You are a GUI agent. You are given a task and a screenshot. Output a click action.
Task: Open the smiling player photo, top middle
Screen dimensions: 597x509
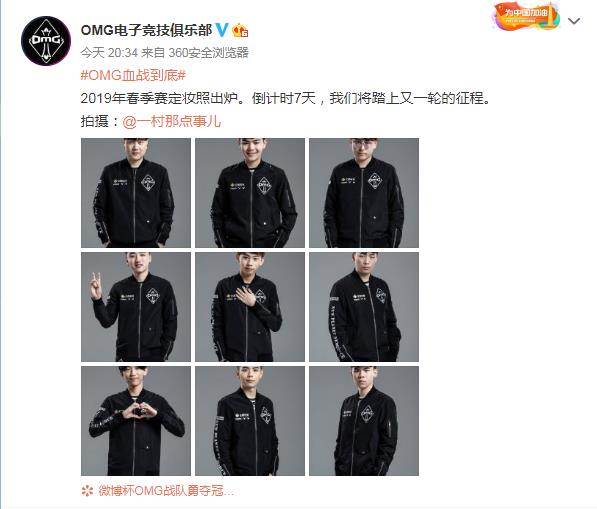(x=250, y=193)
